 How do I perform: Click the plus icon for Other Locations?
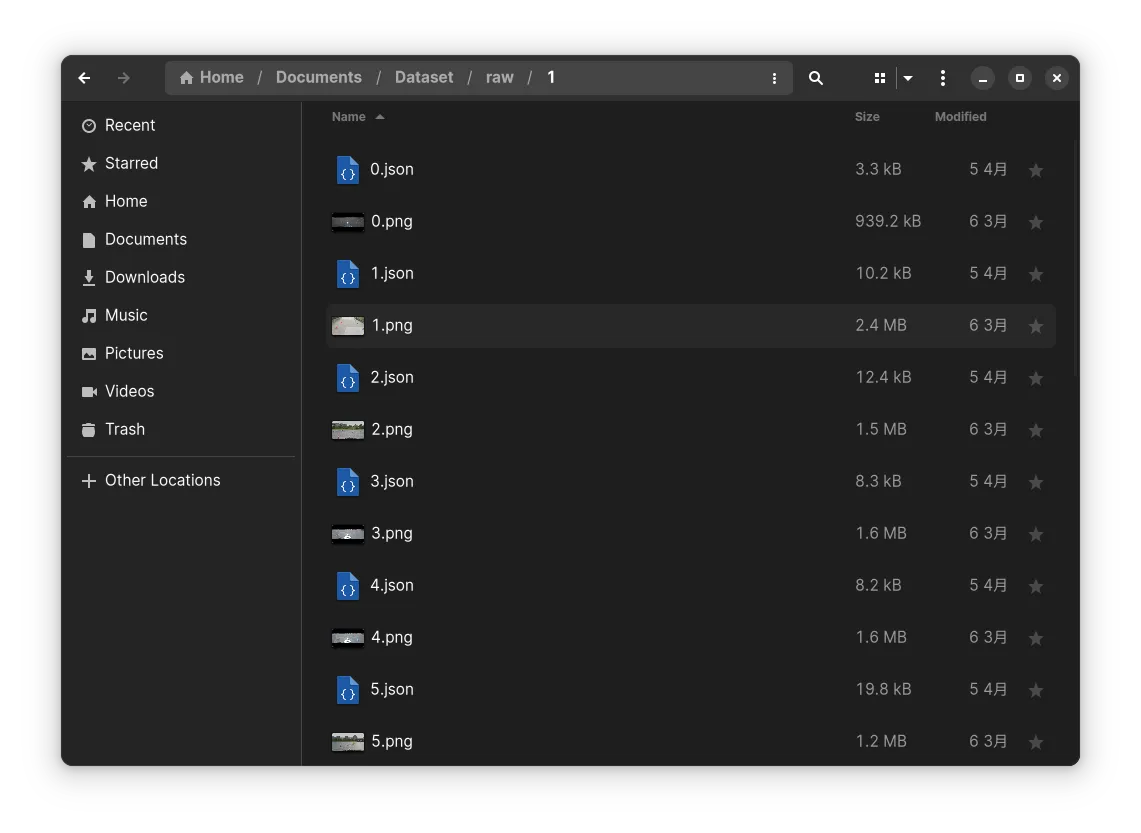[89, 481]
